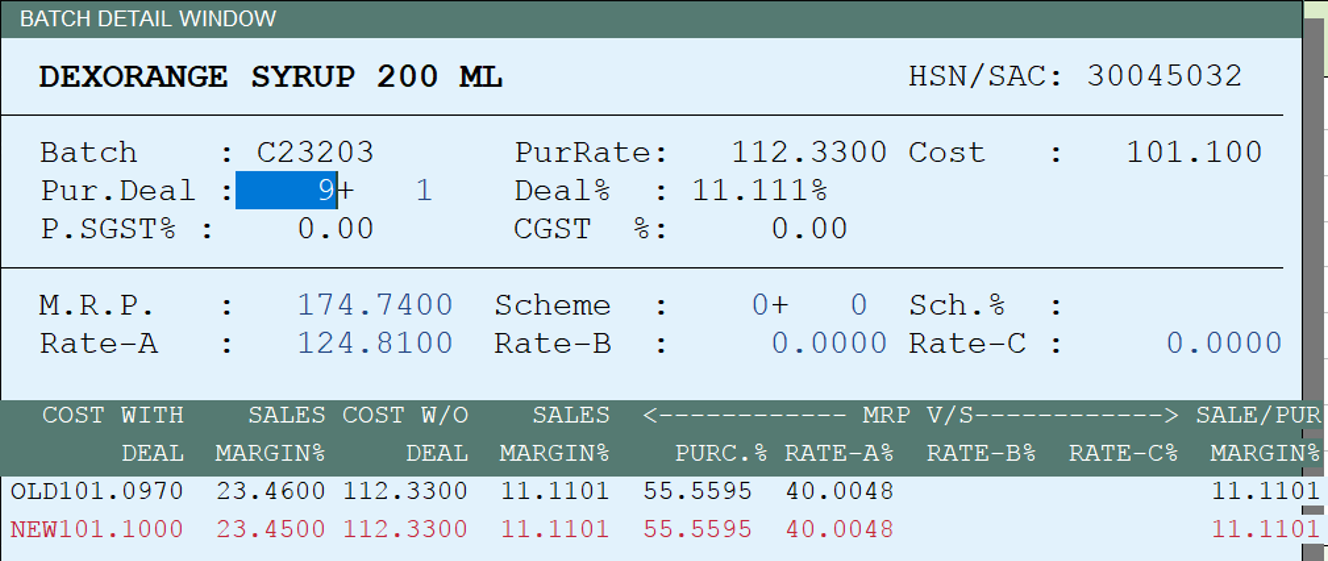Select the Rate-B value field
1328x561 pixels.
tap(829, 343)
